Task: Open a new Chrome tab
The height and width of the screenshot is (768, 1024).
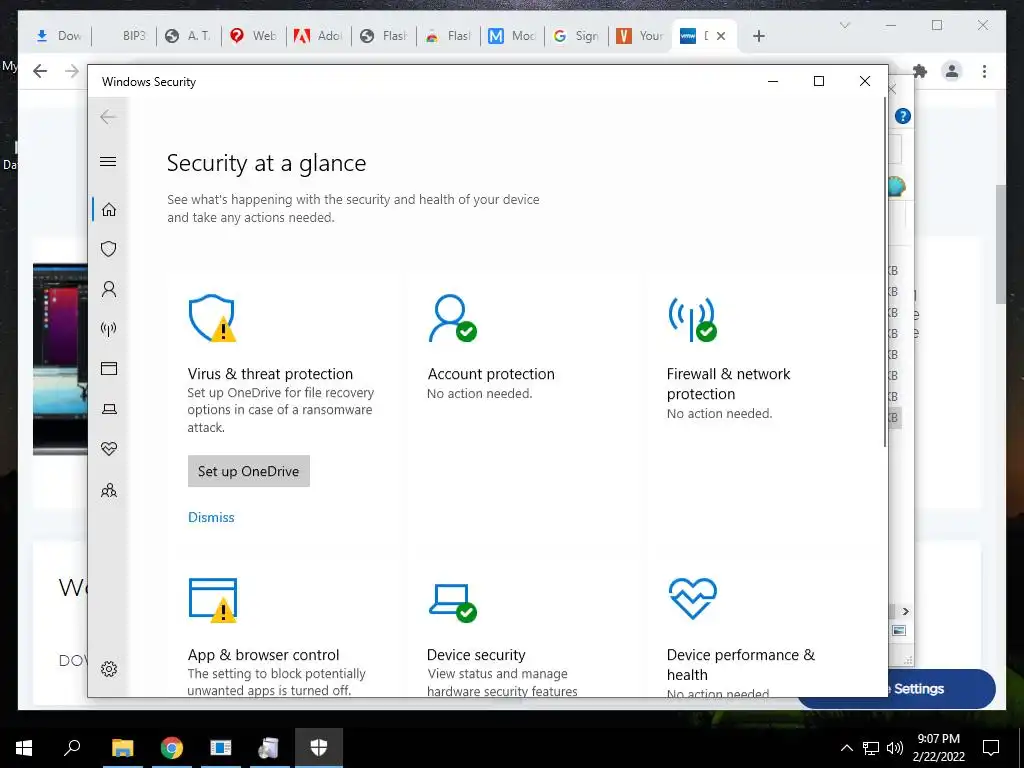Action: pyautogui.click(x=758, y=36)
